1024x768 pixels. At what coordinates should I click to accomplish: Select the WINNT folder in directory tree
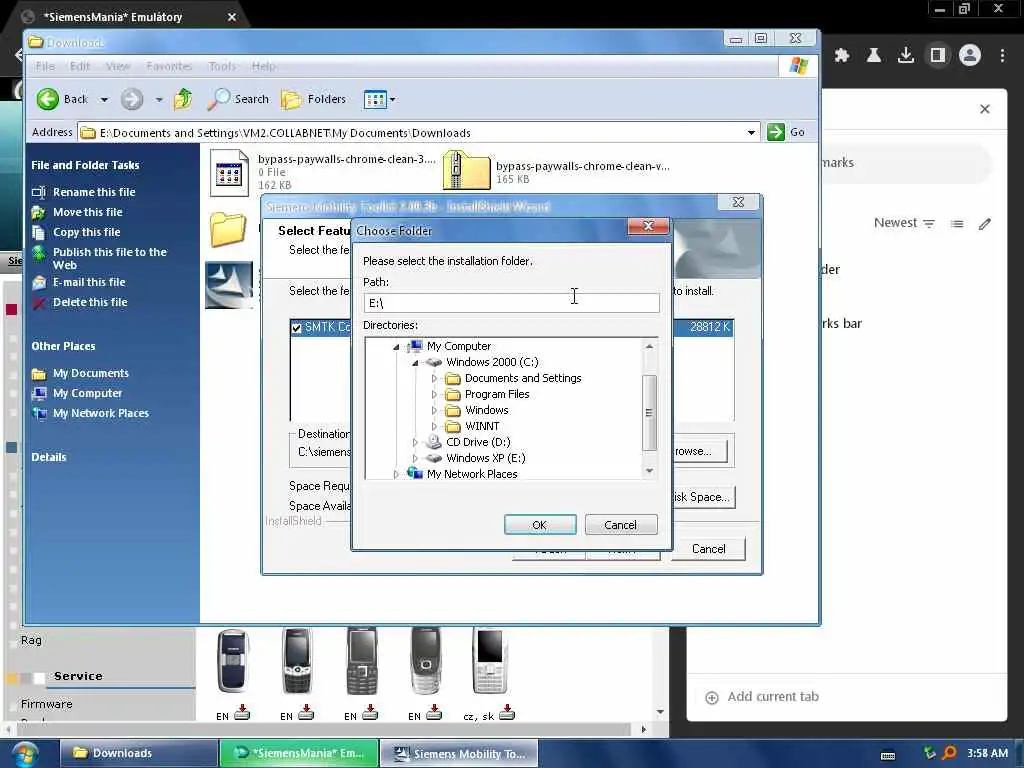(482, 426)
